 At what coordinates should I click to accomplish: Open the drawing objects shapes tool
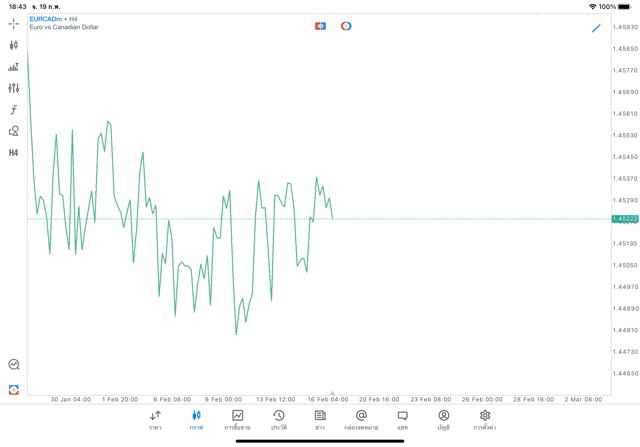click(x=13, y=131)
